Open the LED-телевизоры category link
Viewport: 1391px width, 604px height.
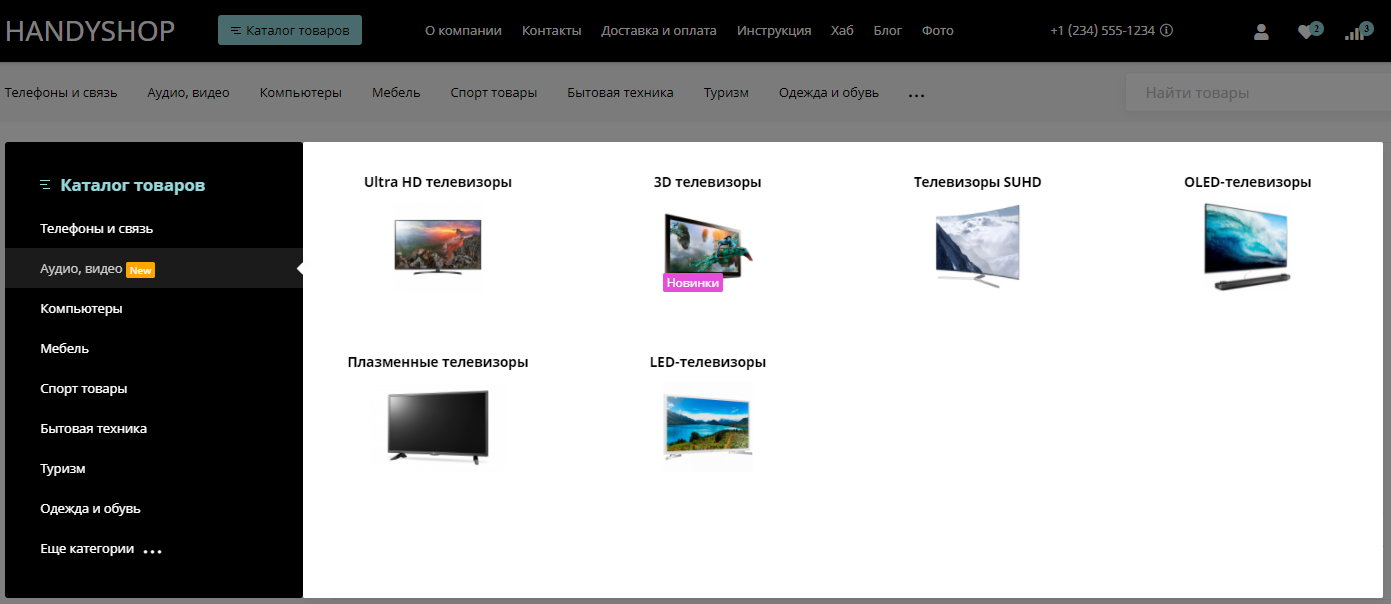tap(707, 362)
